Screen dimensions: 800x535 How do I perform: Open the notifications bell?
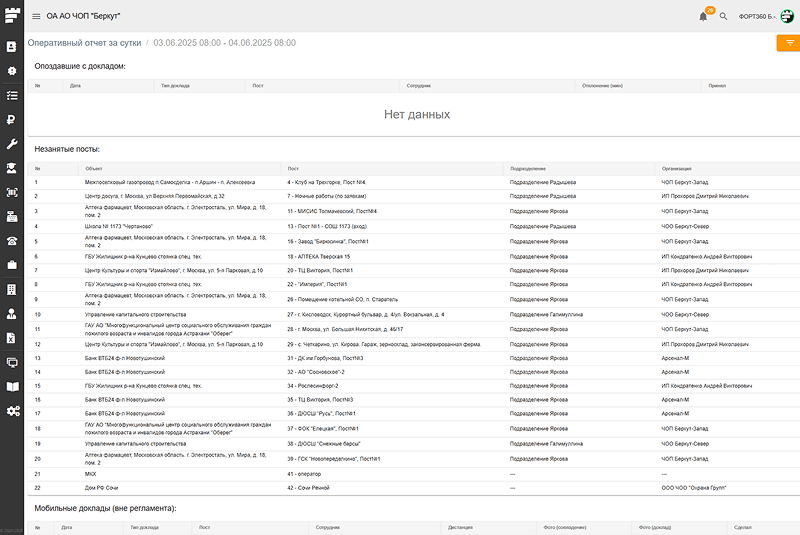click(x=703, y=16)
